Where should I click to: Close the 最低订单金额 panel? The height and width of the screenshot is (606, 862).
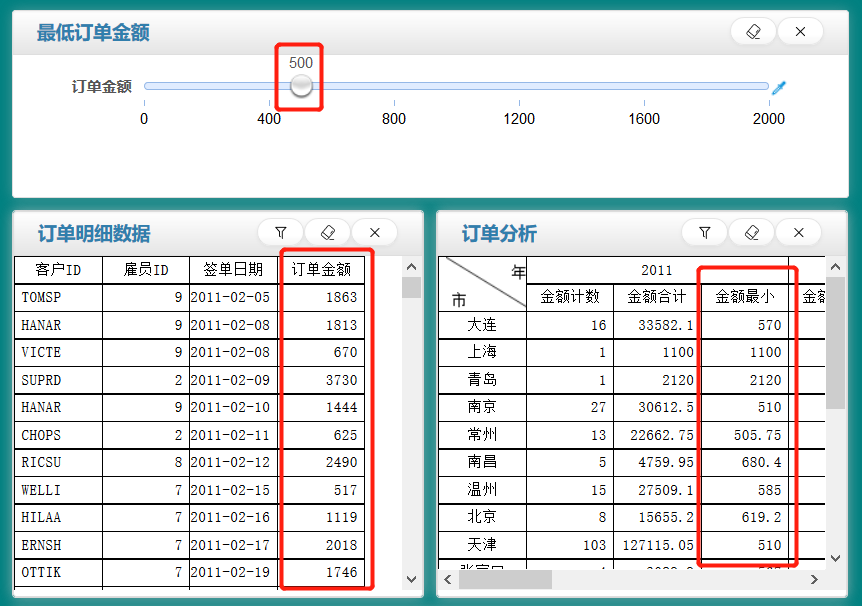pos(800,32)
